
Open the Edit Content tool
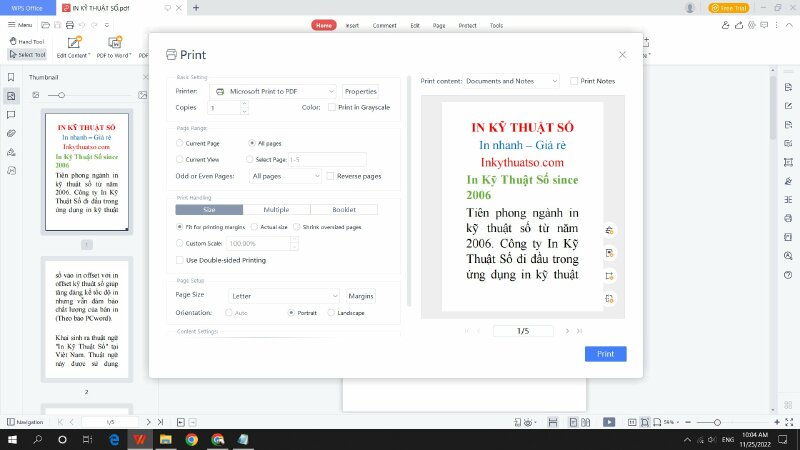(73, 47)
